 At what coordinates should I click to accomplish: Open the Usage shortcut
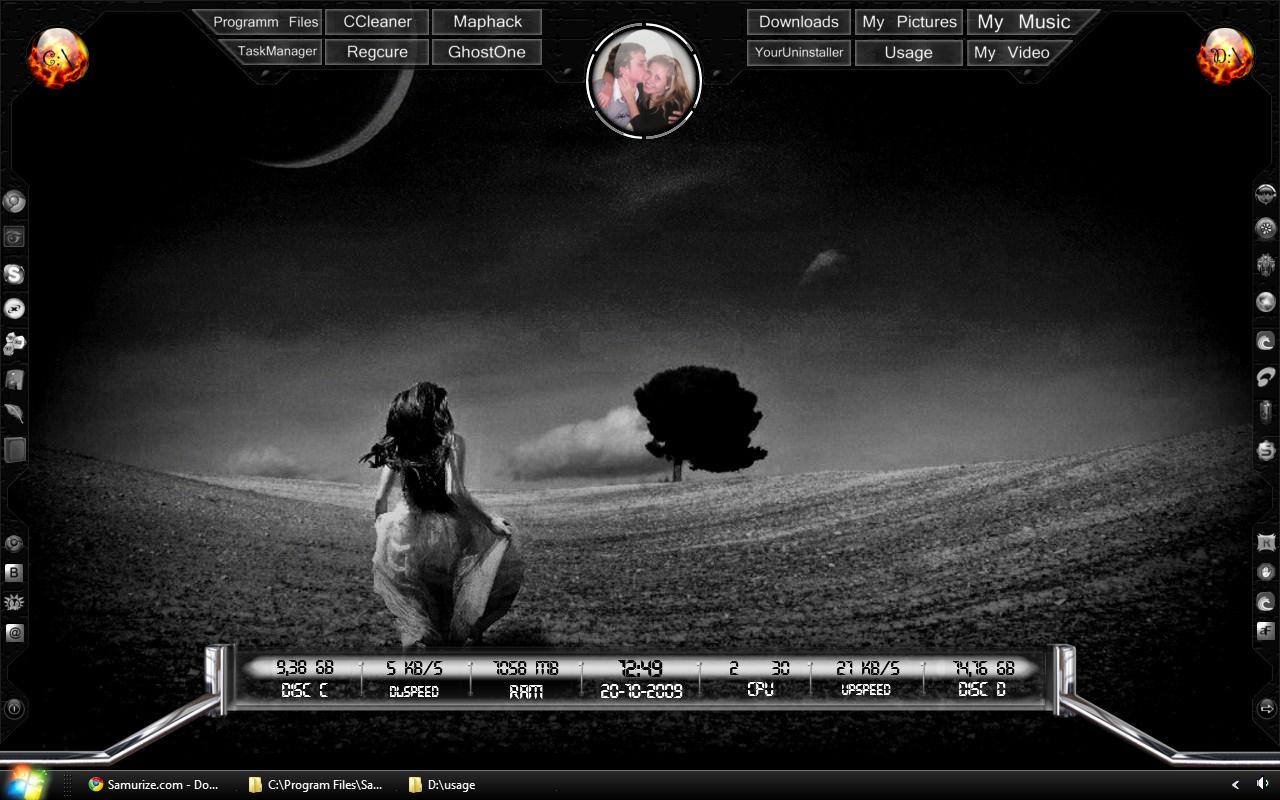tap(909, 52)
